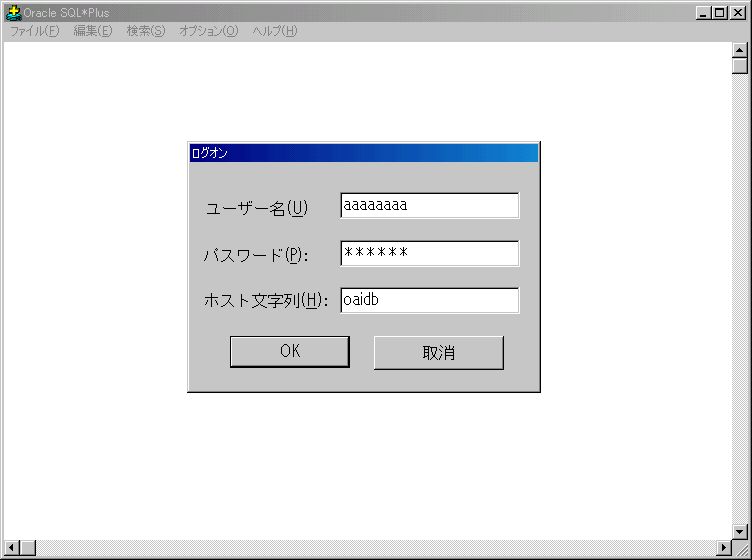Viewport: 752px width, 560px height.
Task: Focus the ユーザー名 input field
Action: coord(430,206)
